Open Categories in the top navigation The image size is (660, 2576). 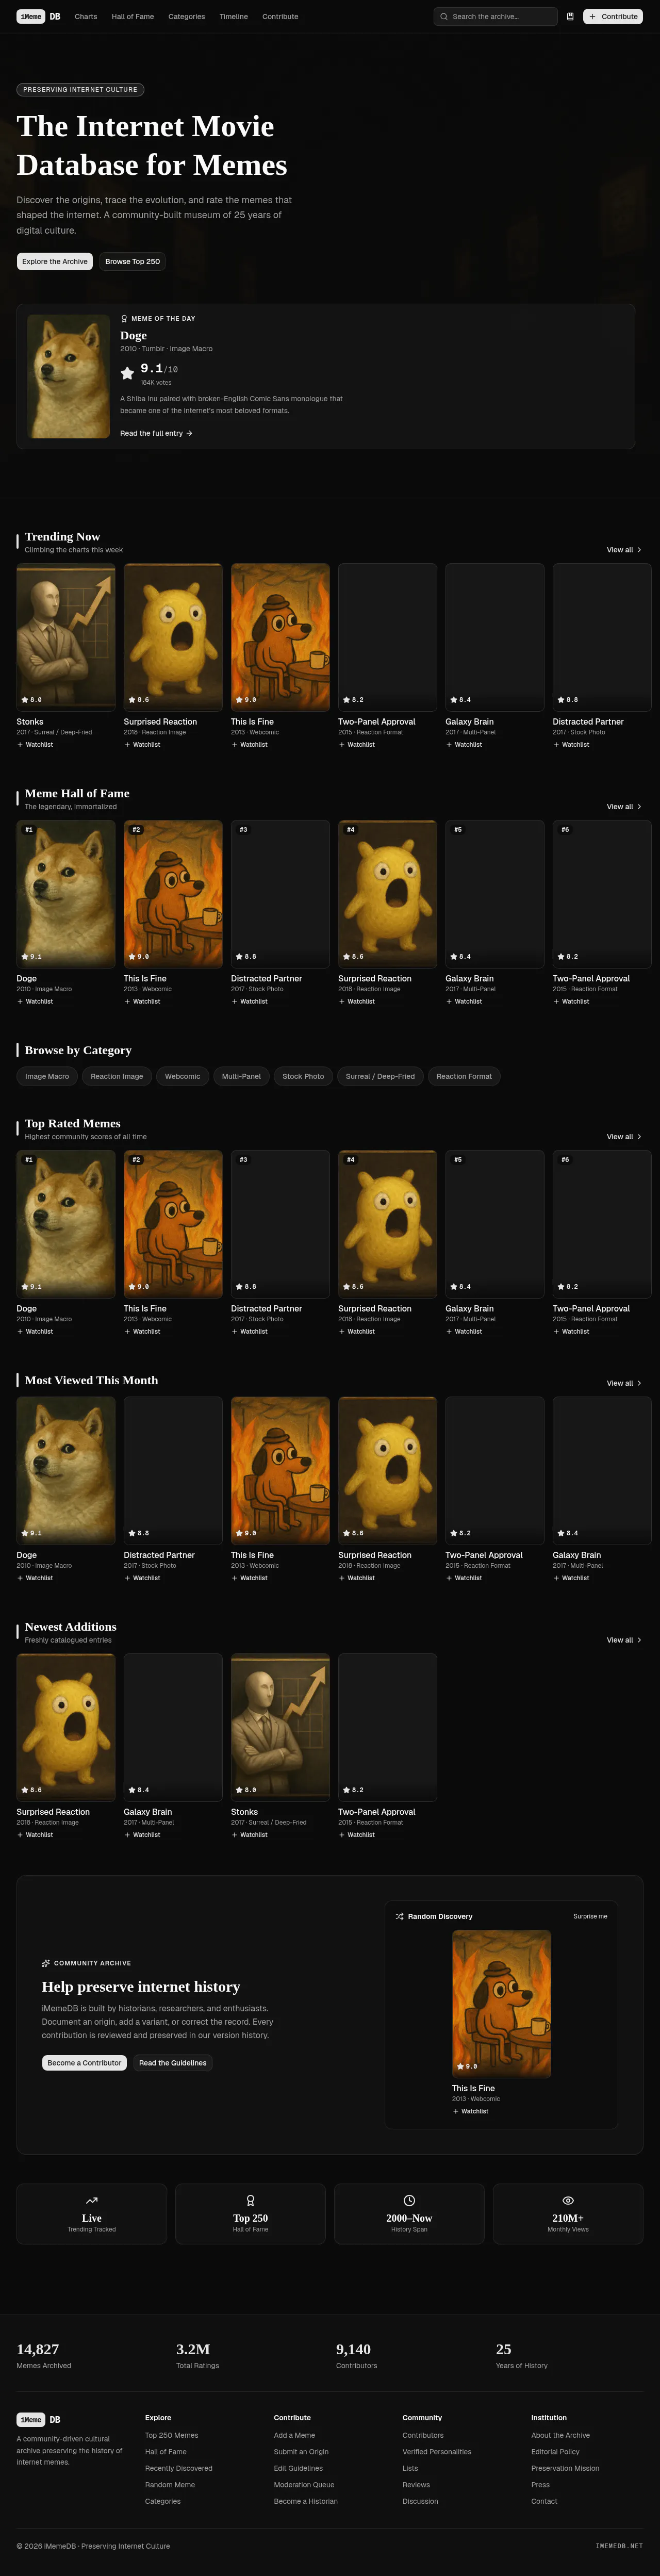pos(187,17)
